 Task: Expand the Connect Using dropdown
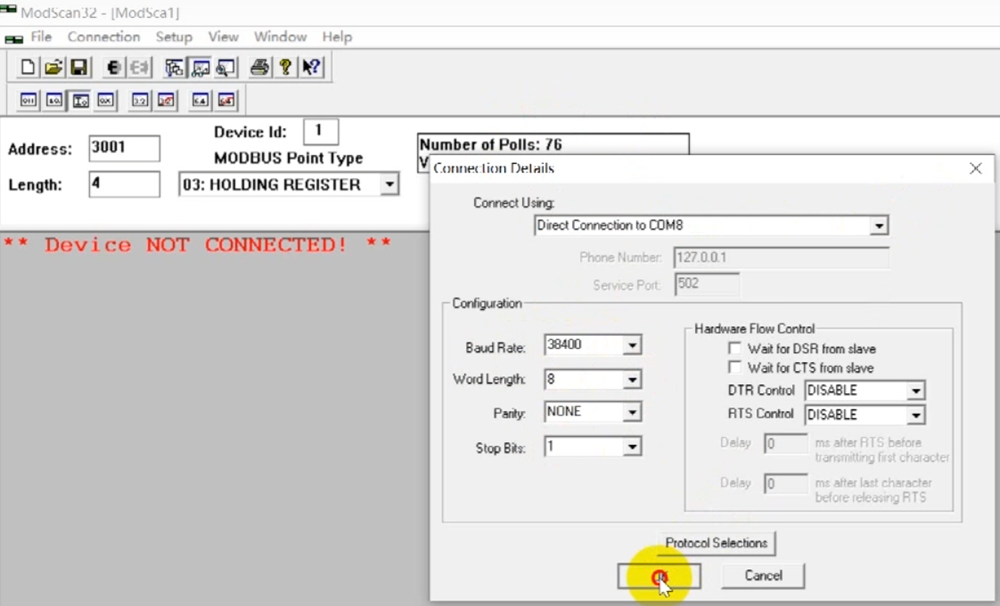click(x=879, y=226)
